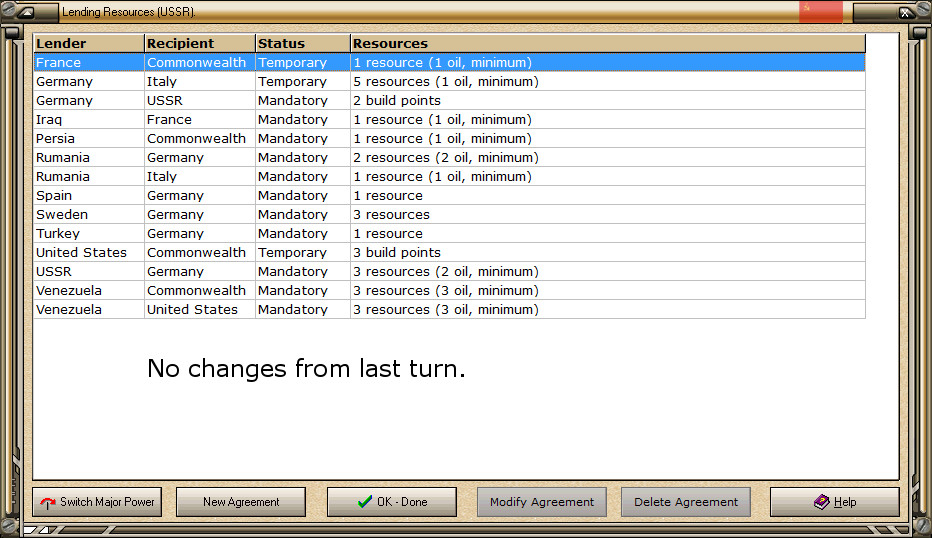The image size is (932, 538).
Task: Click recipient 'United States' cell in Venezuela row
Action: tap(200, 310)
